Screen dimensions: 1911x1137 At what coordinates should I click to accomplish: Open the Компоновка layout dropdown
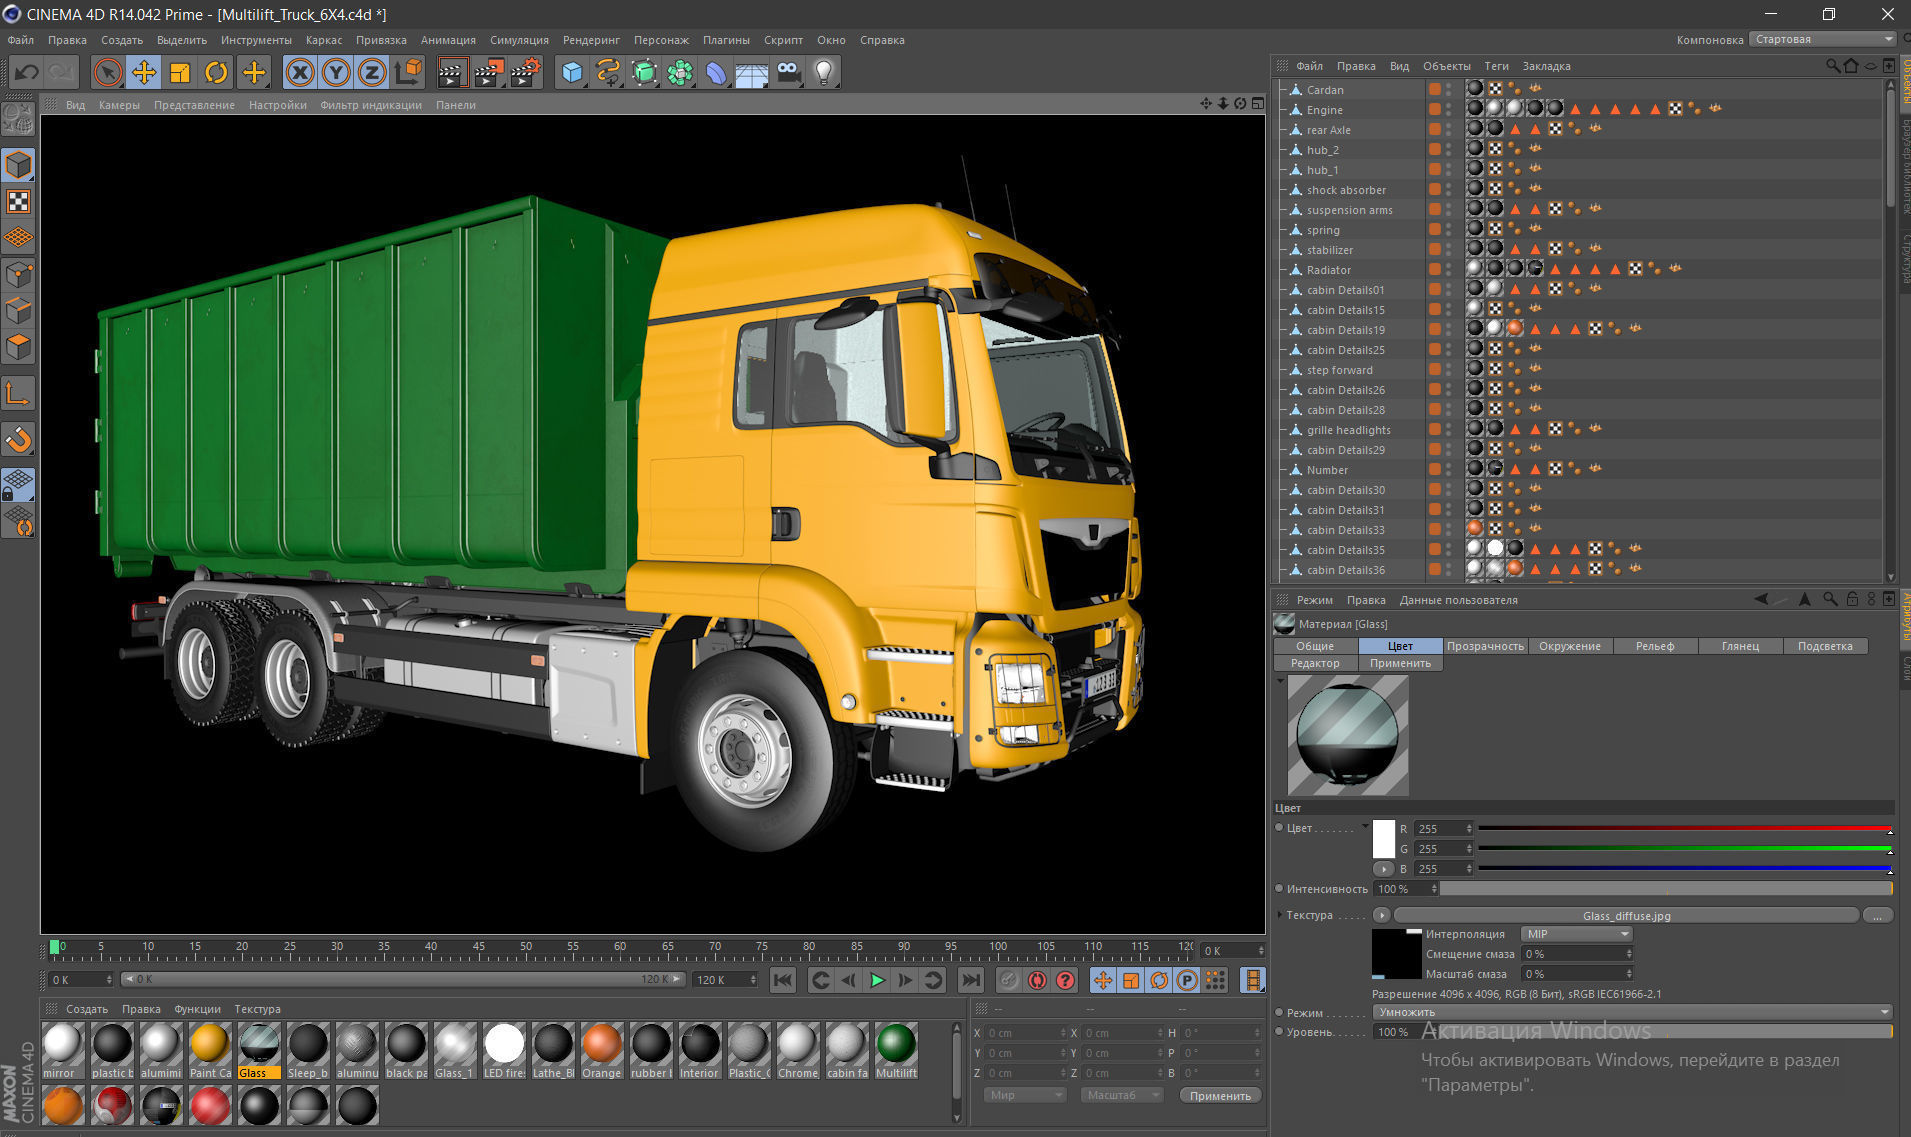pyautogui.click(x=1822, y=39)
